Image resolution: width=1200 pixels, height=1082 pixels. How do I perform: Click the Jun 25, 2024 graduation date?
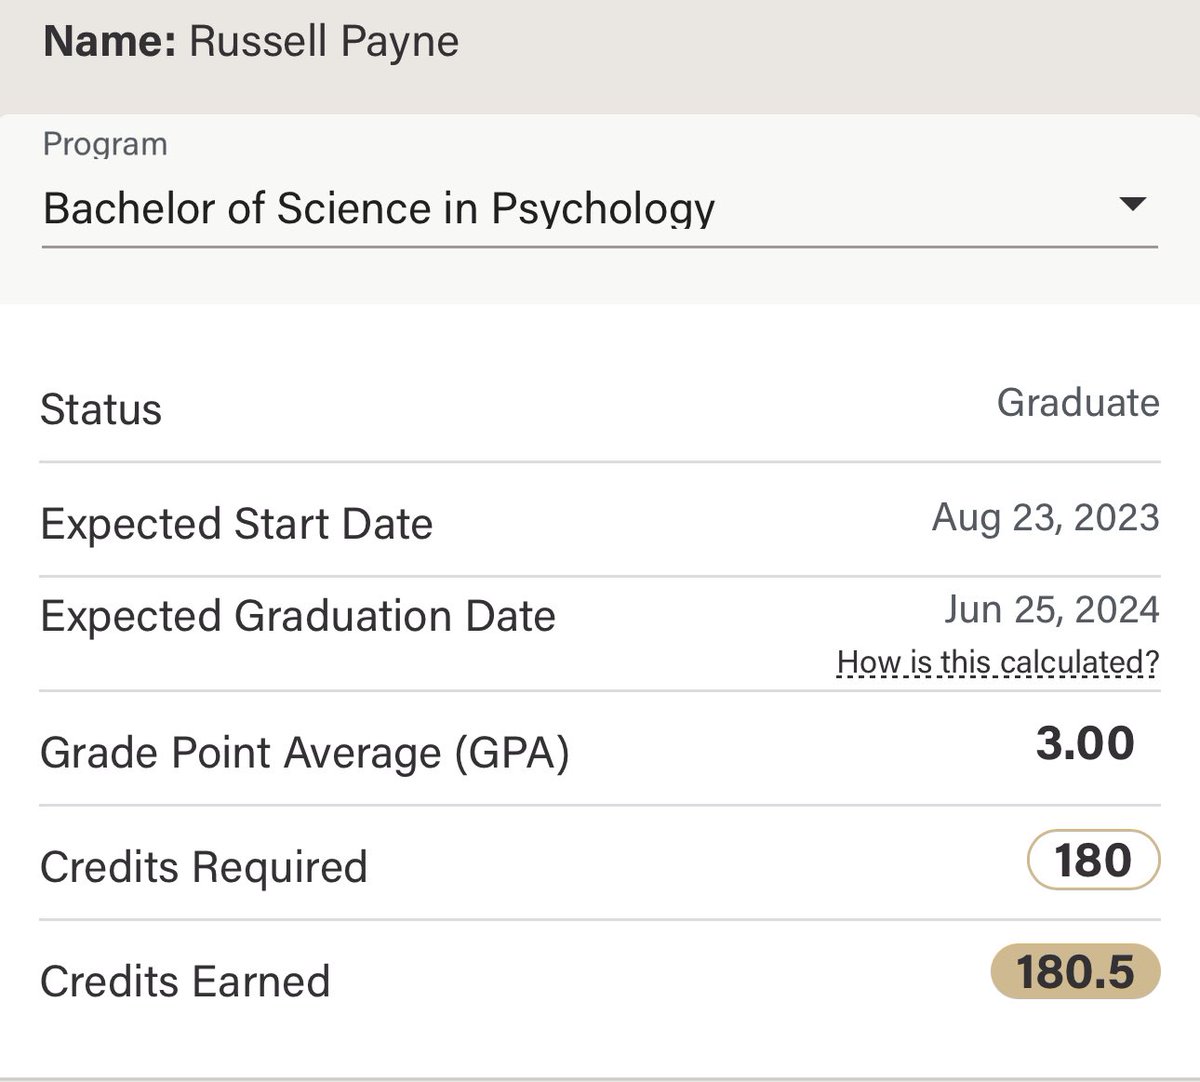(x=1051, y=610)
